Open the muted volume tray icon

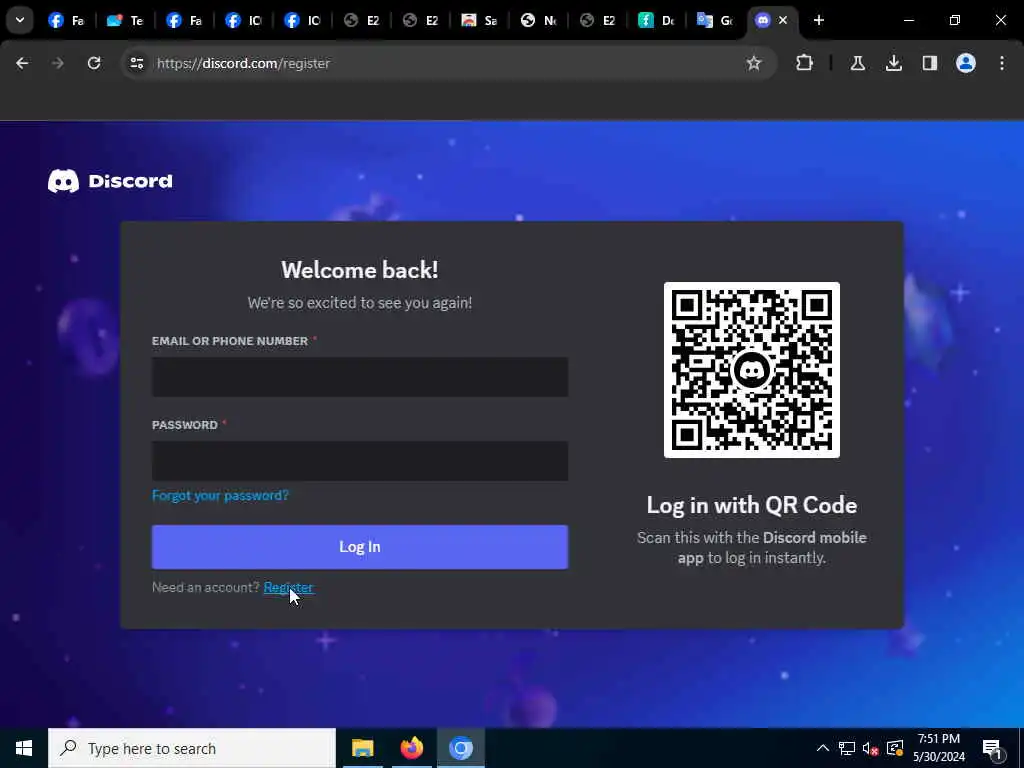(871, 748)
